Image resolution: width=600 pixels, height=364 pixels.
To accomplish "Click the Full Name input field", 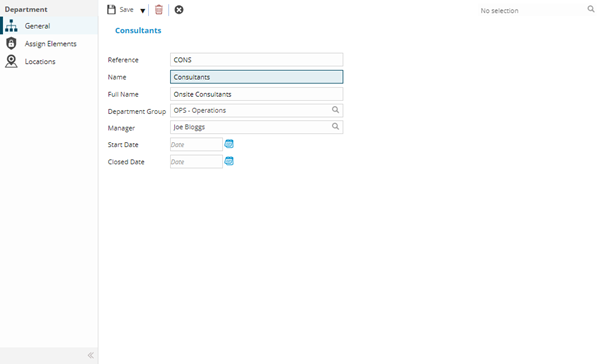I will coord(256,94).
